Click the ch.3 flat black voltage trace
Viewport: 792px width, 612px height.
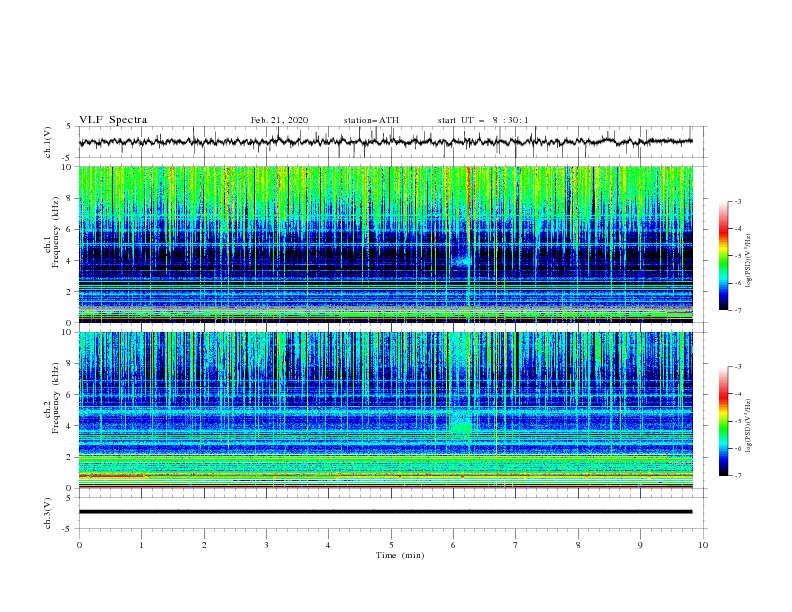(385, 512)
